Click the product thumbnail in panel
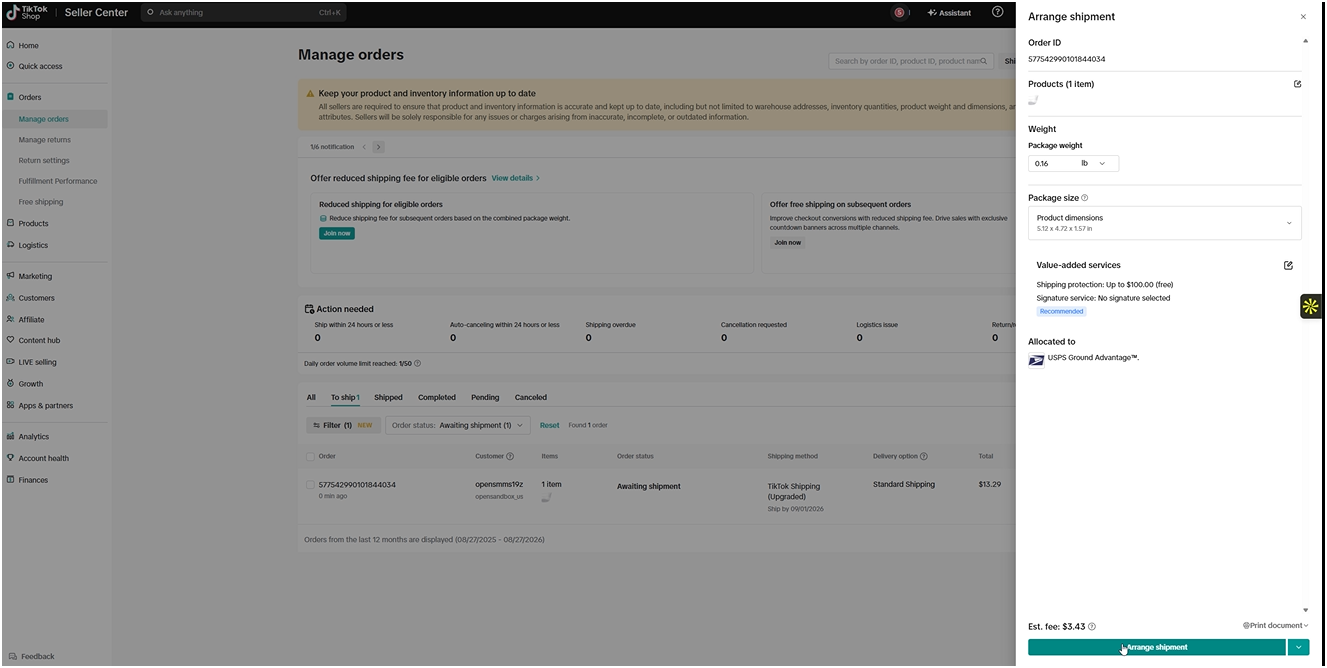Viewport: 1327px width, 668px height. (x=1034, y=100)
